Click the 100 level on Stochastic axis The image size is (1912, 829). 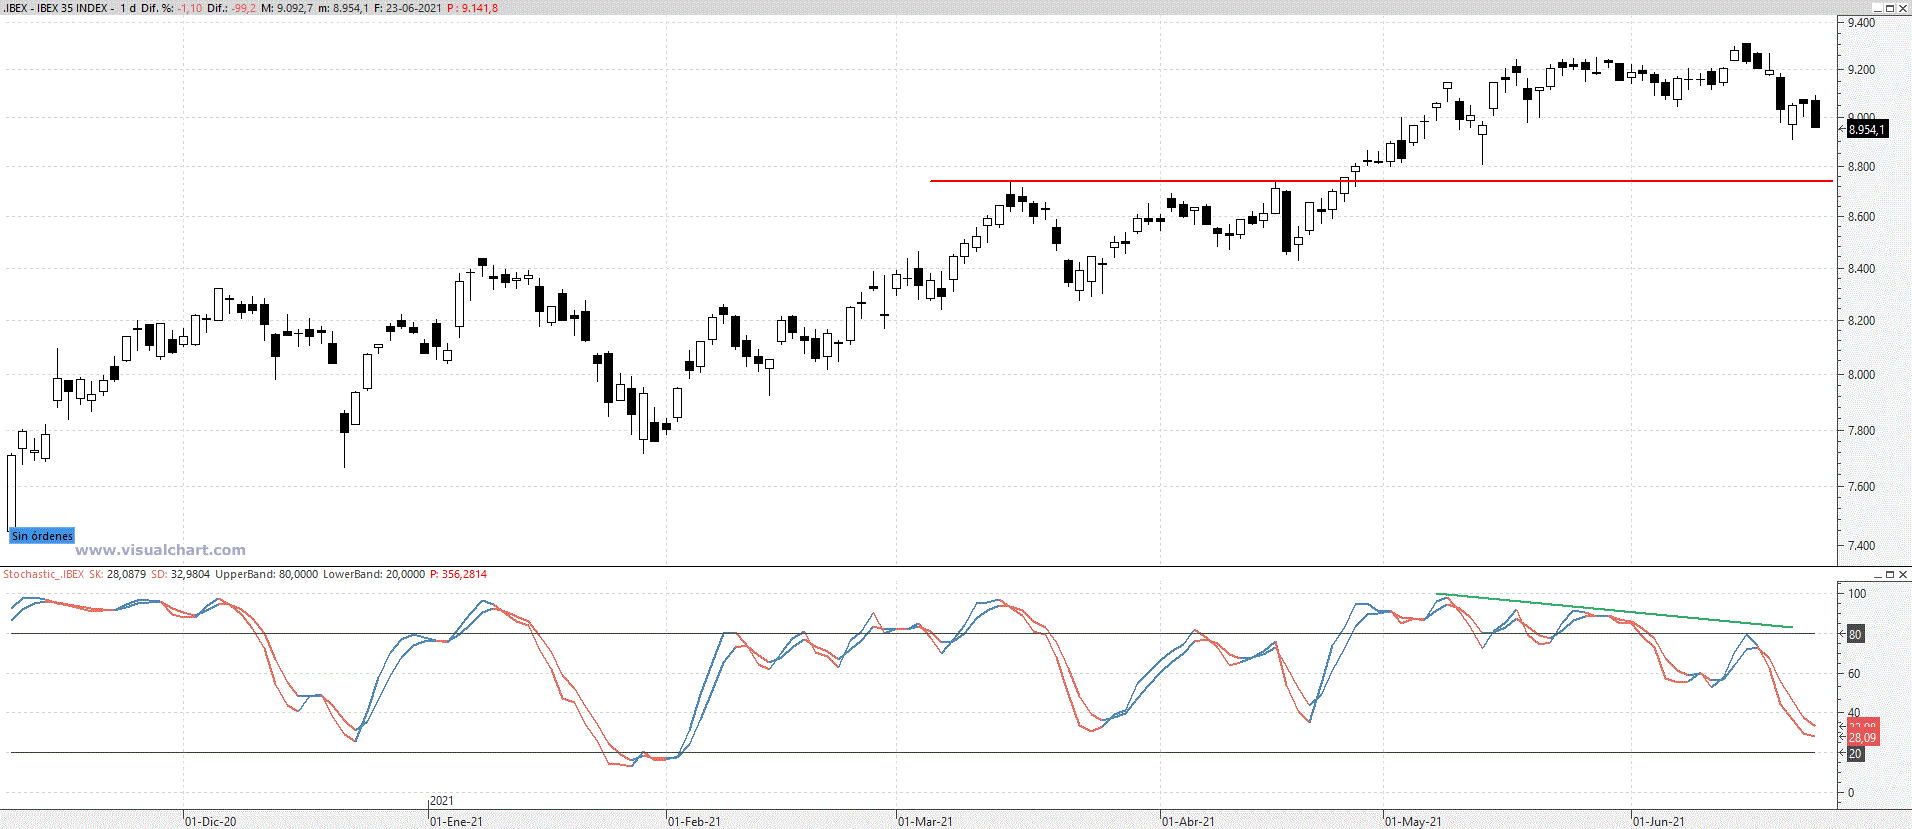(x=1856, y=594)
